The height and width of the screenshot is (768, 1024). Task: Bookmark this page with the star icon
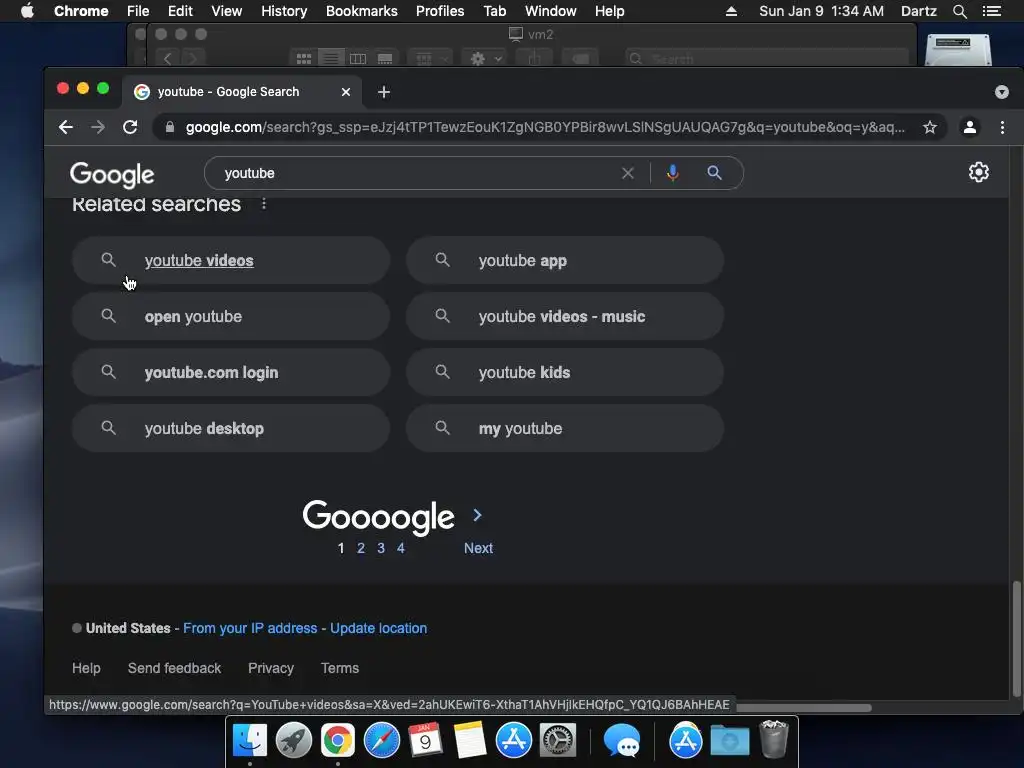tap(929, 127)
